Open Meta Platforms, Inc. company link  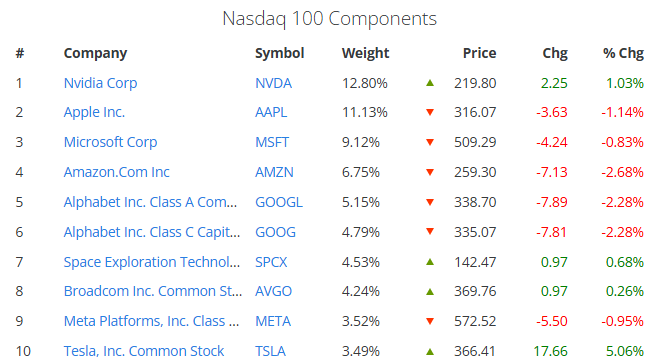(x=151, y=321)
